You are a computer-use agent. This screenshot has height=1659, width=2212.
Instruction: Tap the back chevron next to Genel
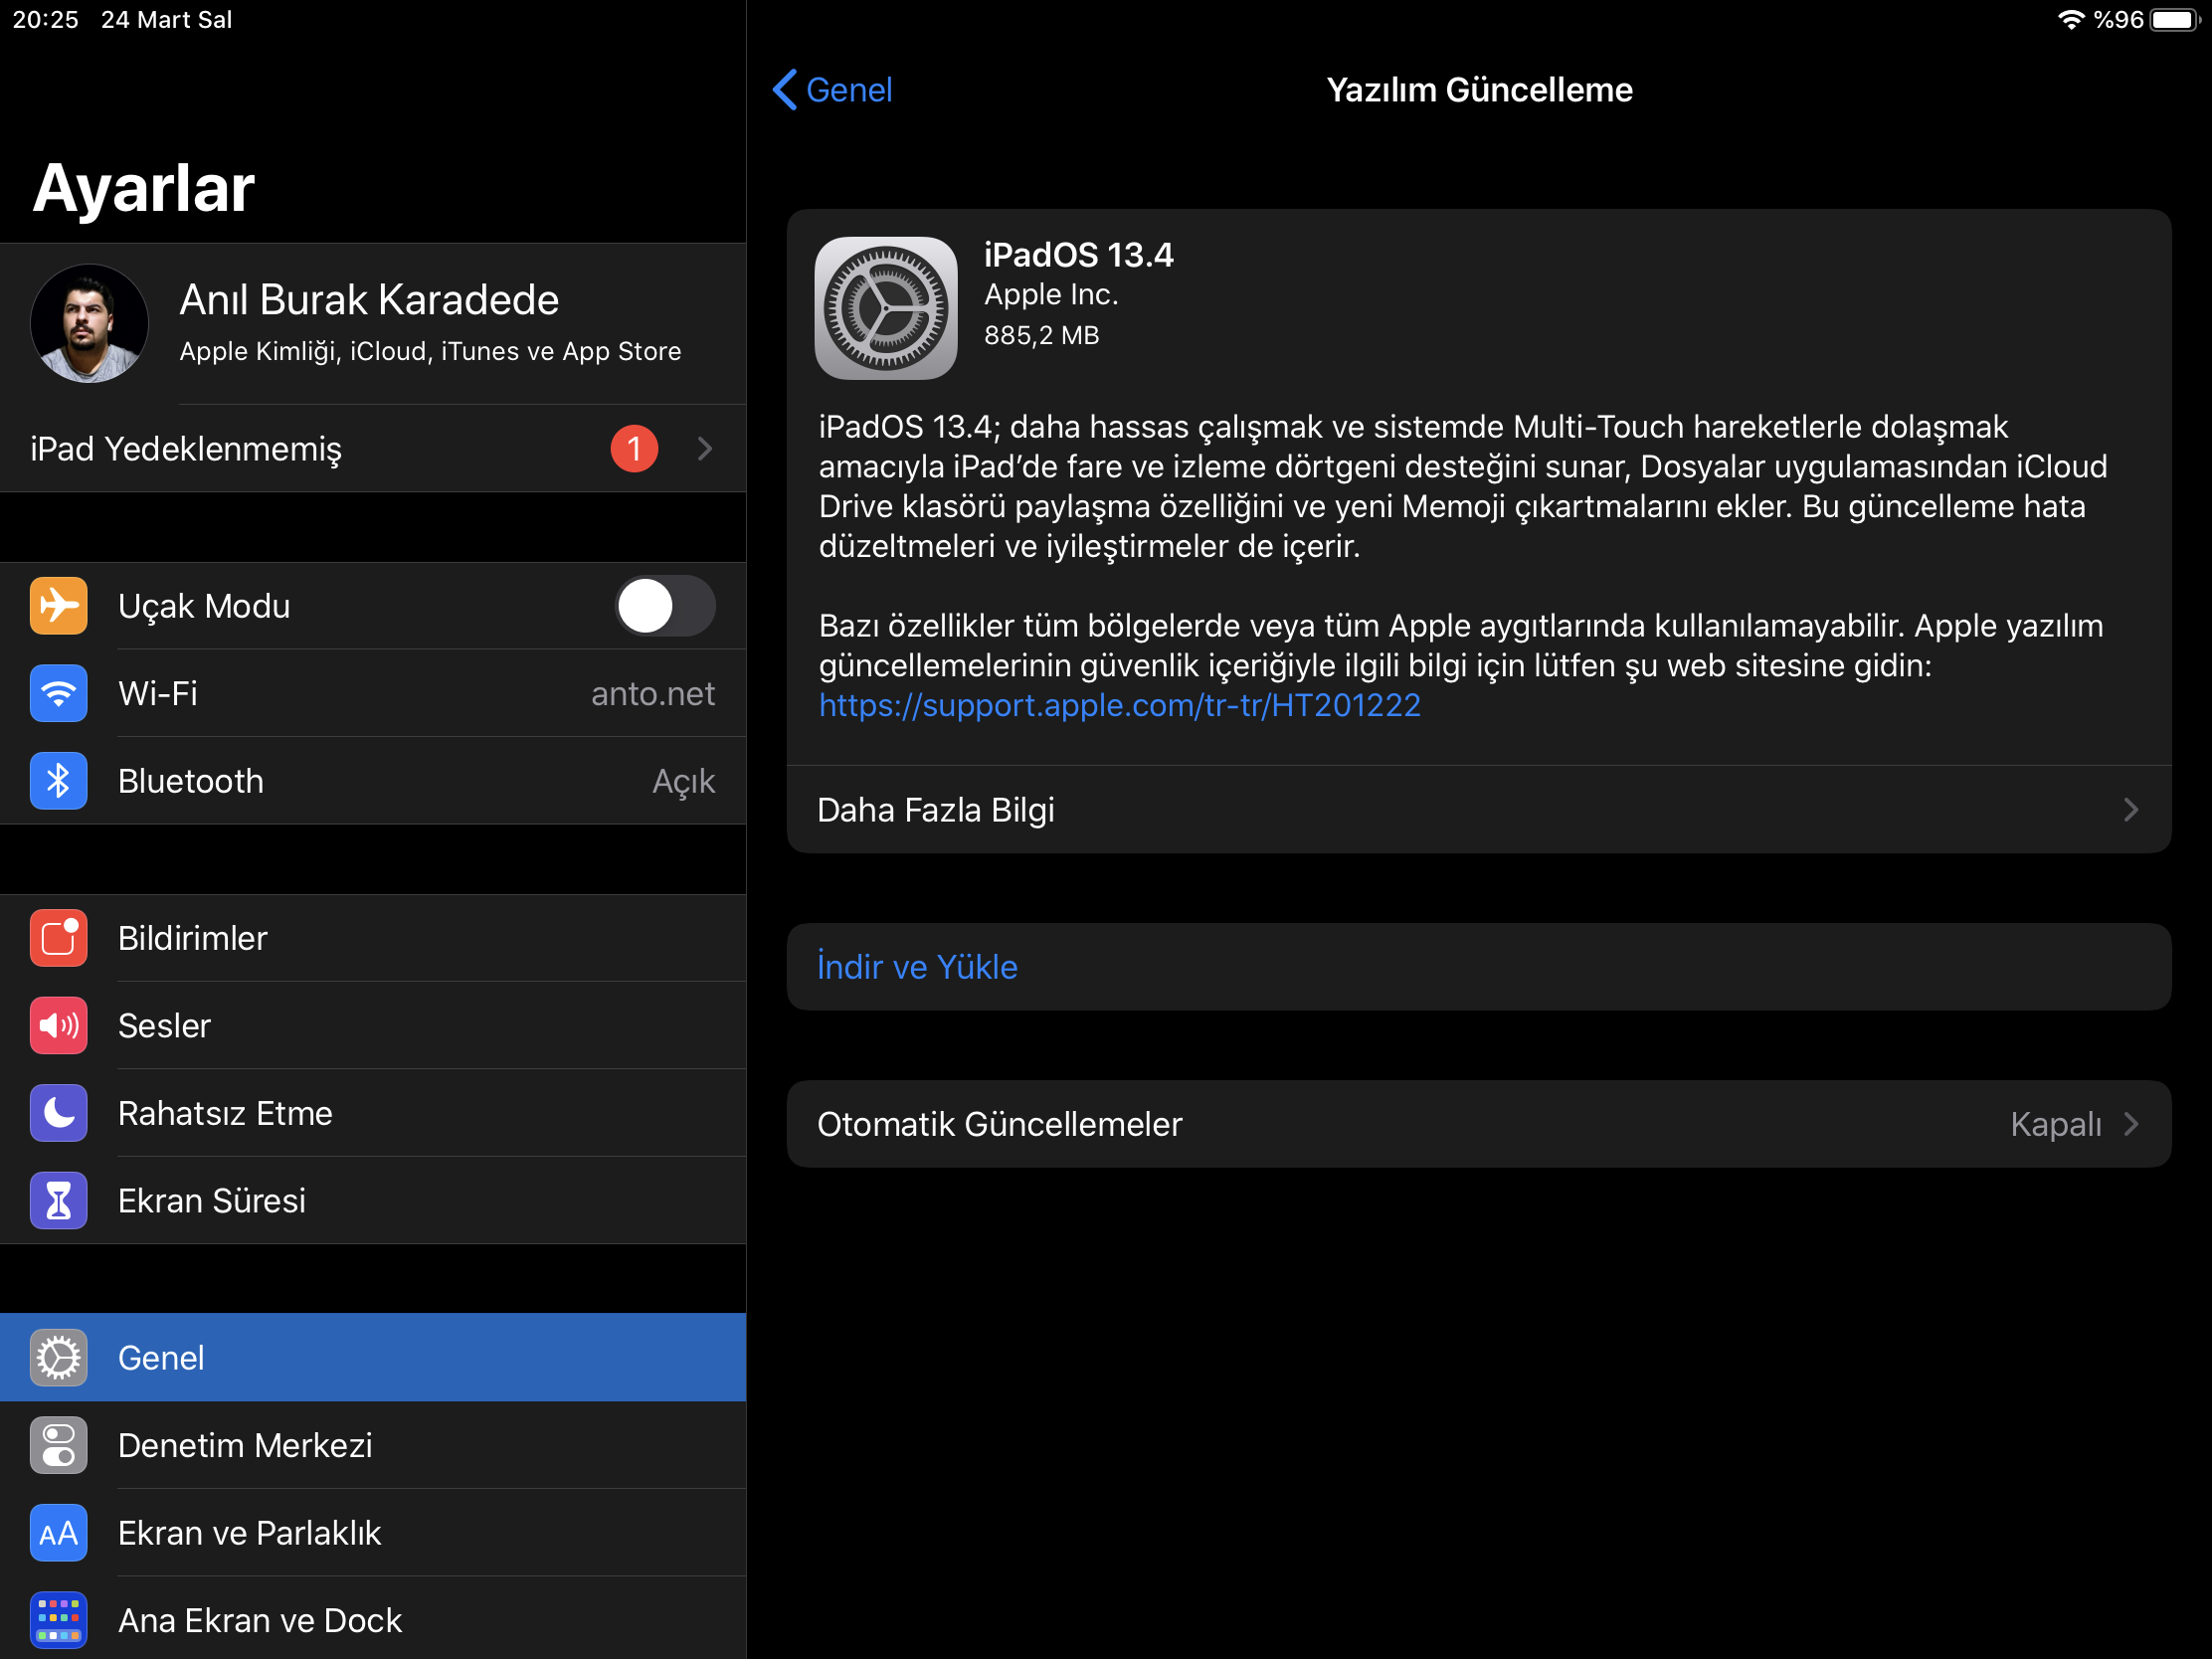click(x=785, y=90)
